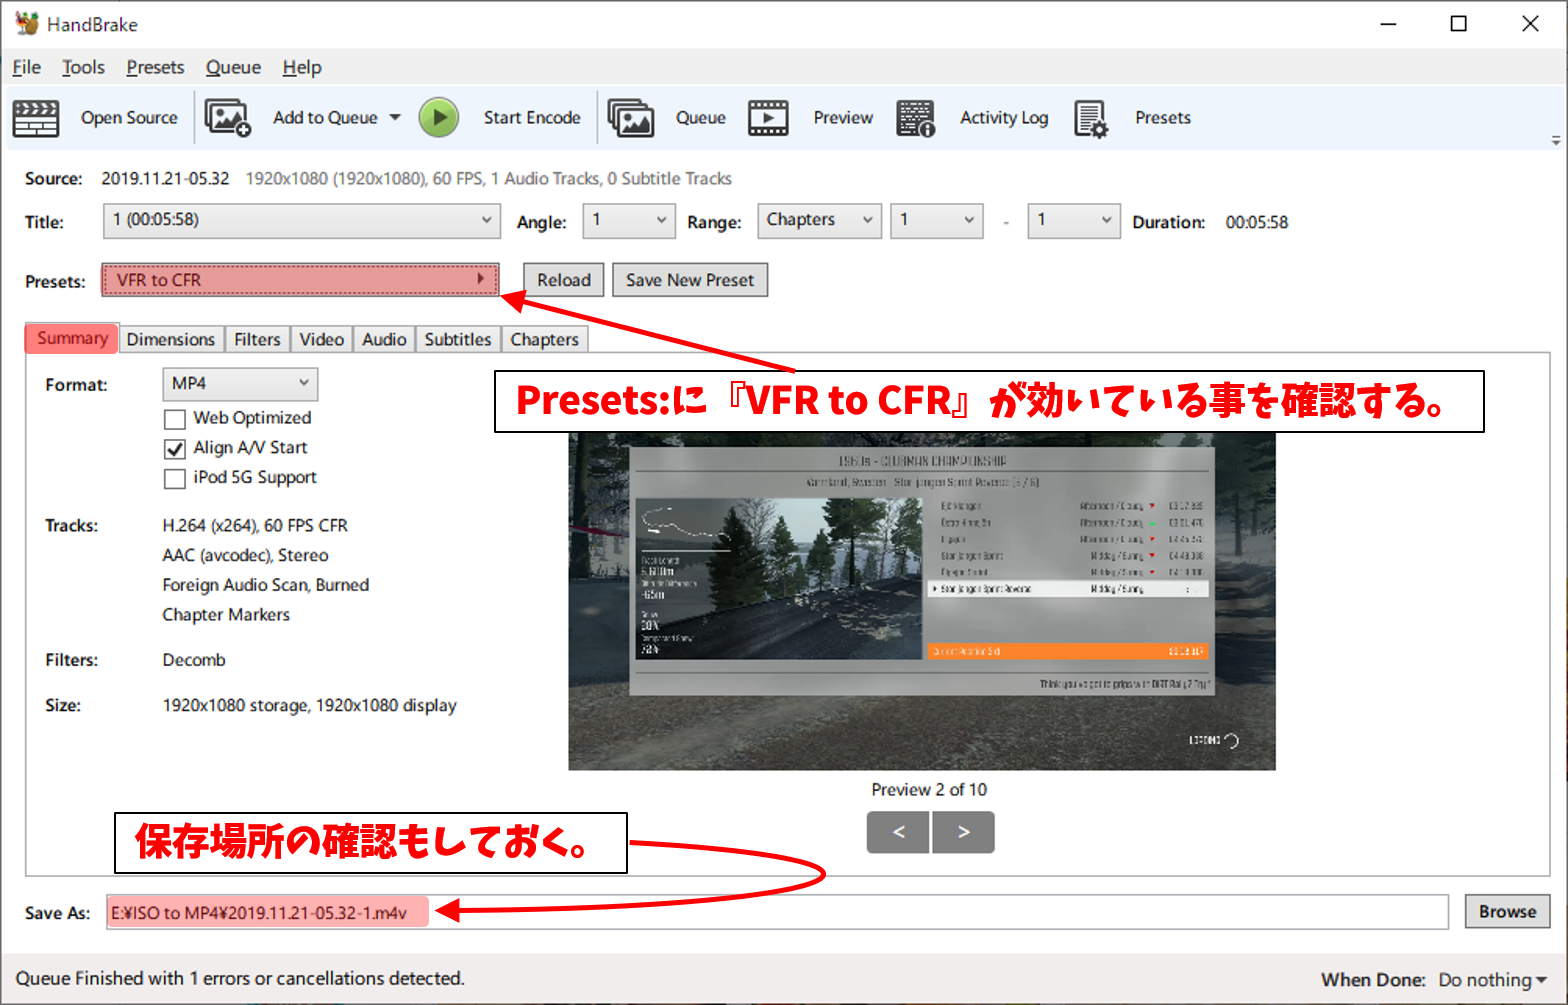The width and height of the screenshot is (1568, 1005).
Task: Click the Chapter Markers text
Action: 226,615
